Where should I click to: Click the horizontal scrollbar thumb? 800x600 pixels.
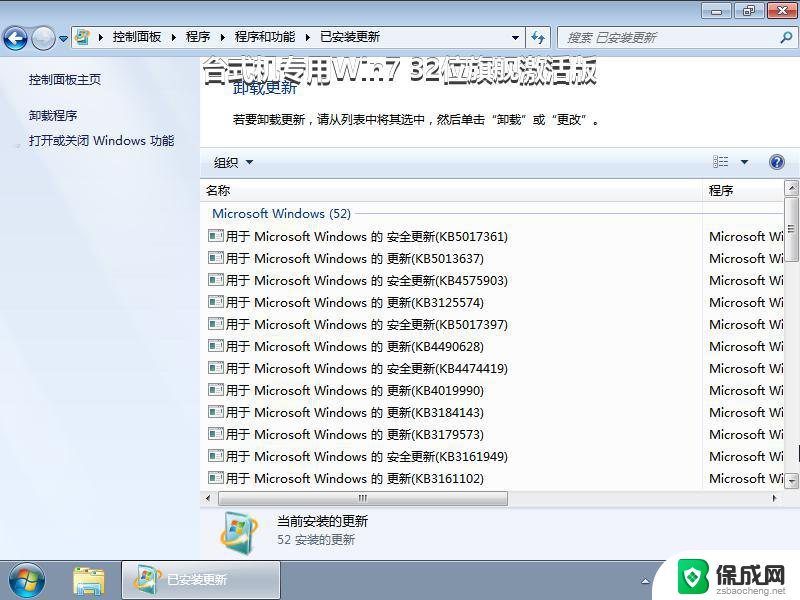click(363, 498)
